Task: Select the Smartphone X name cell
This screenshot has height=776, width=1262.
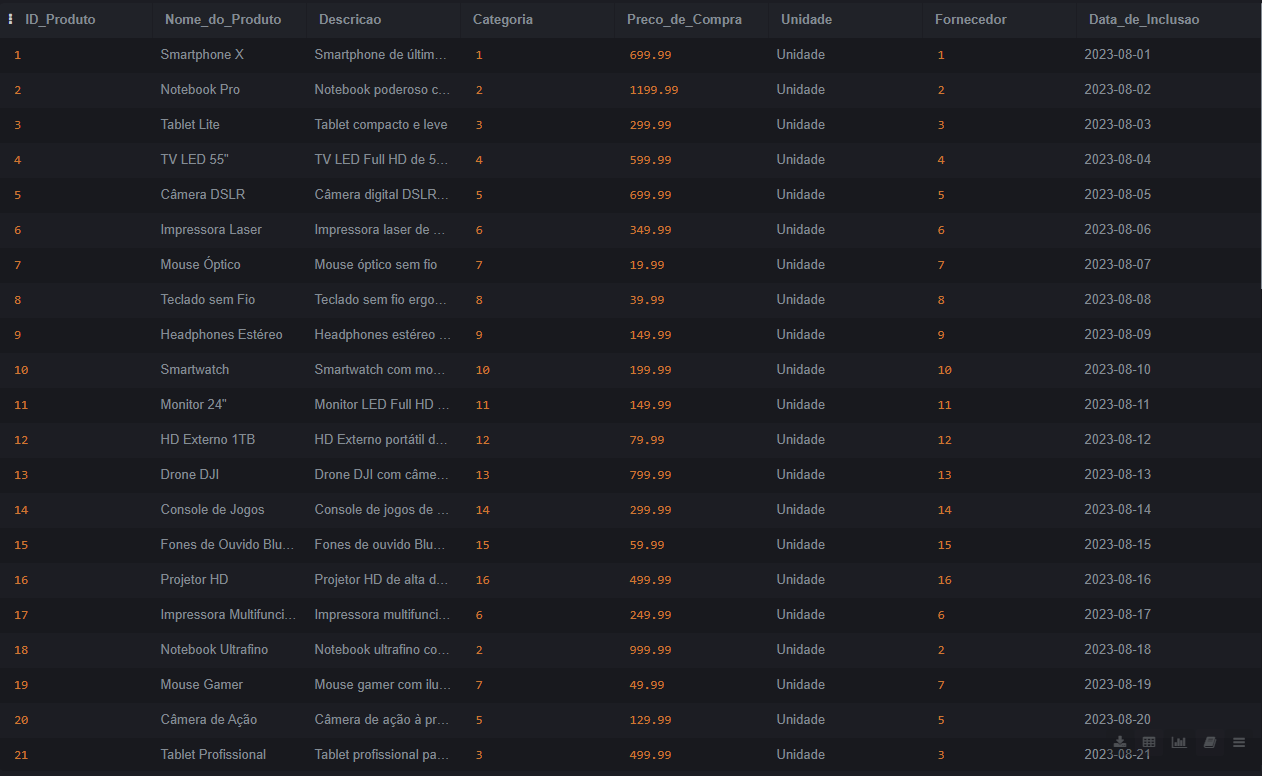Action: pyautogui.click(x=202, y=54)
